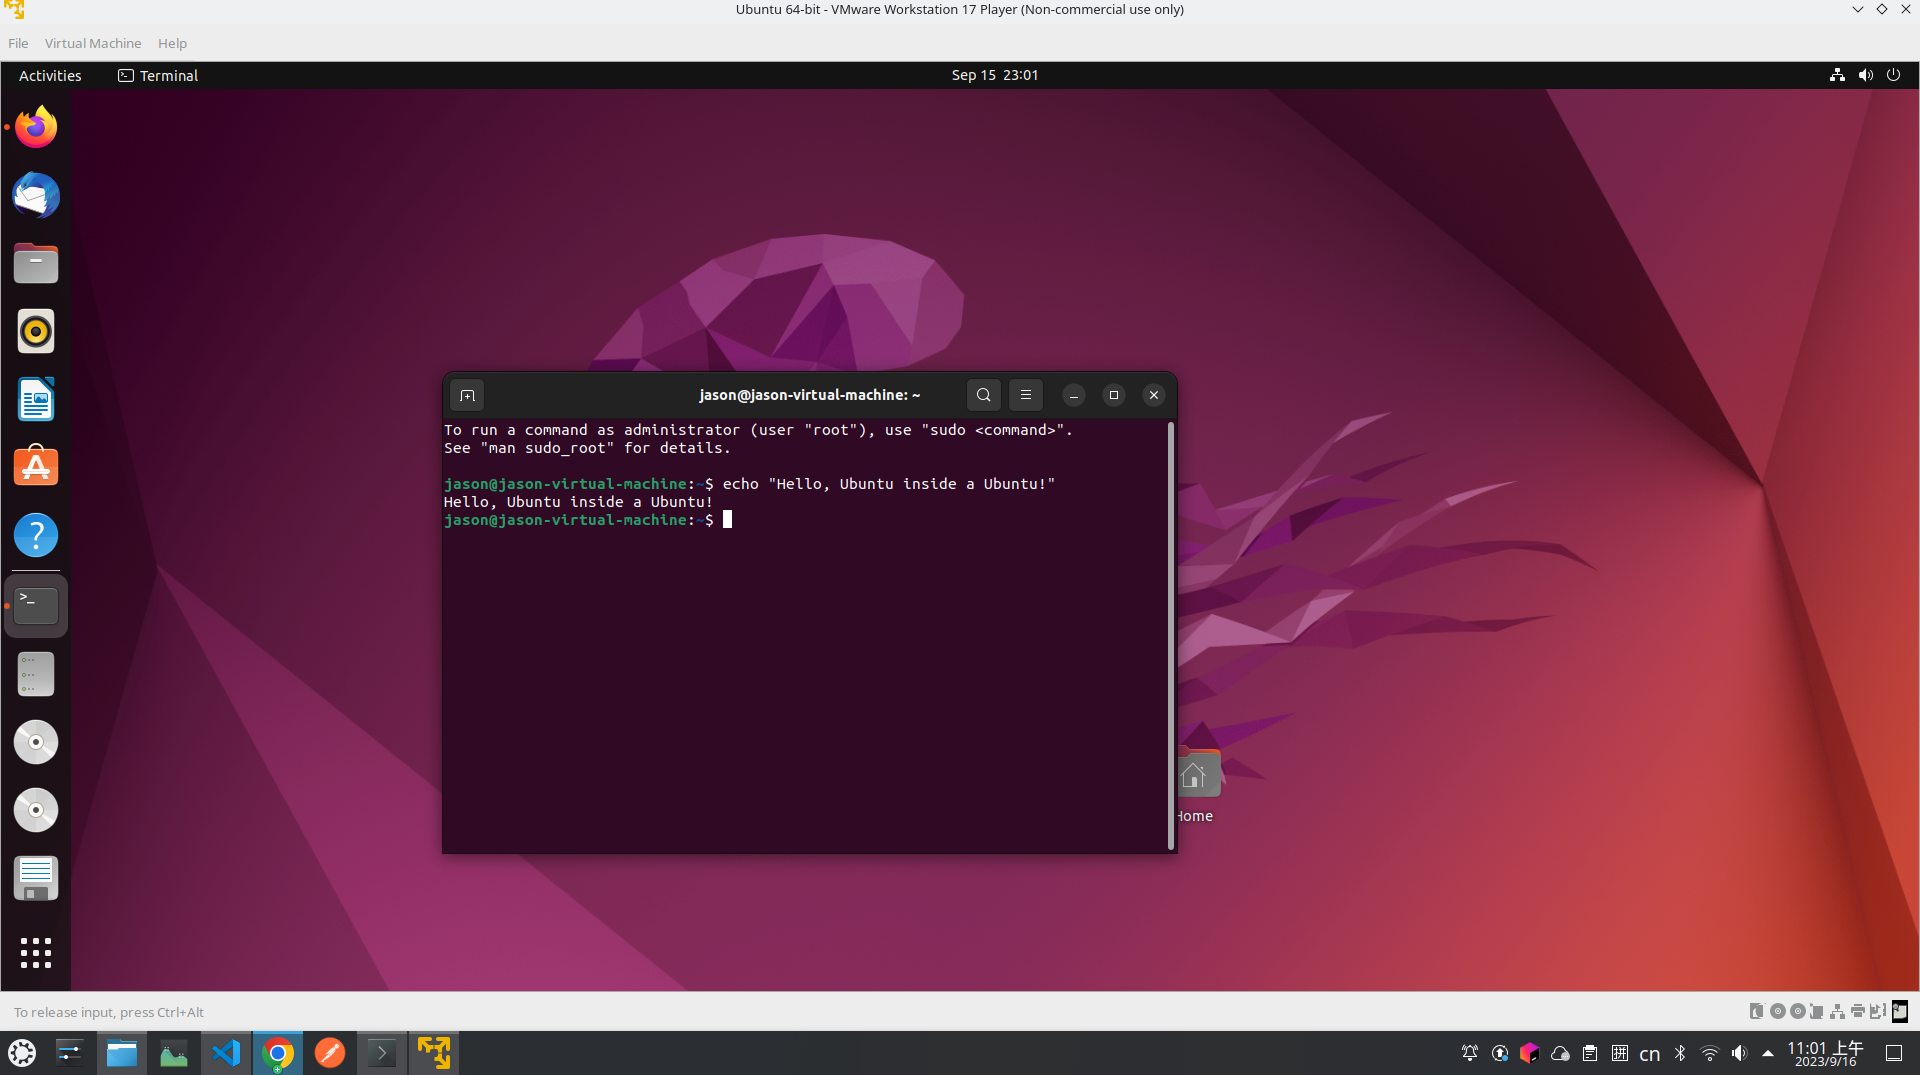1920x1075 pixels.
Task: Open the Files manager in the dock
Action: (36, 263)
